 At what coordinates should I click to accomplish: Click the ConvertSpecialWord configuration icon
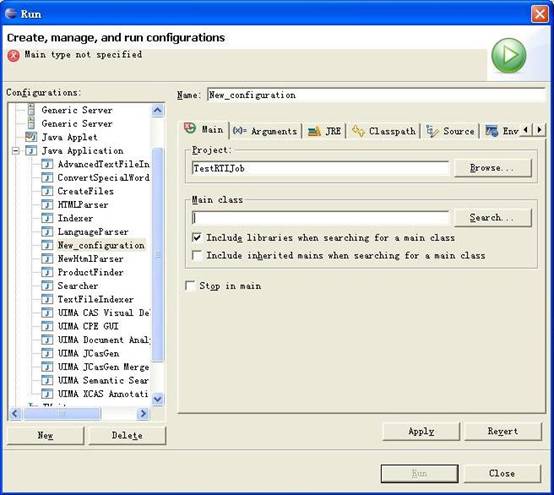tap(47, 178)
